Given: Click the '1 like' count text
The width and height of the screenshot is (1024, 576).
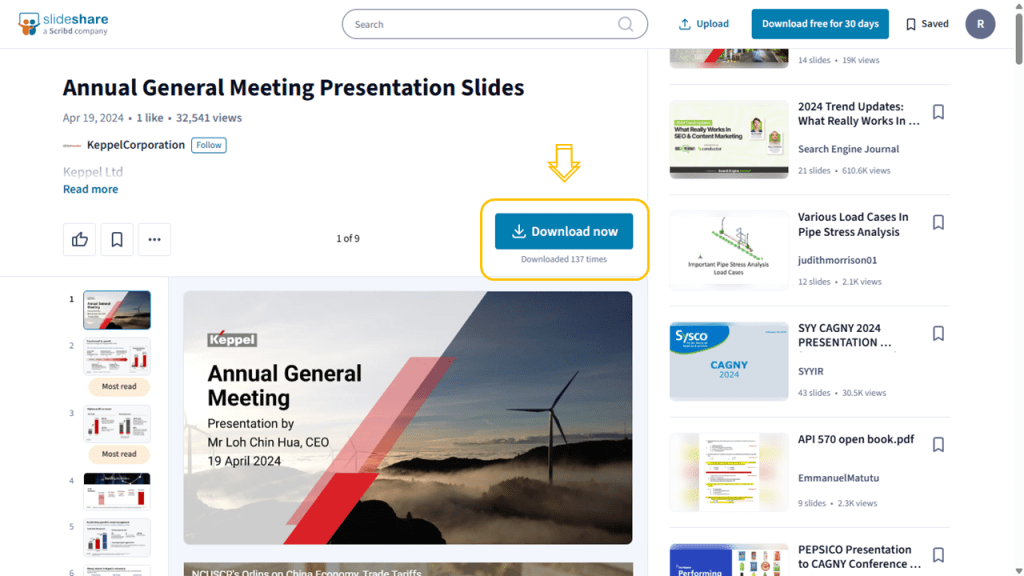Looking at the screenshot, I should pyautogui.click(x=150, y=118).
